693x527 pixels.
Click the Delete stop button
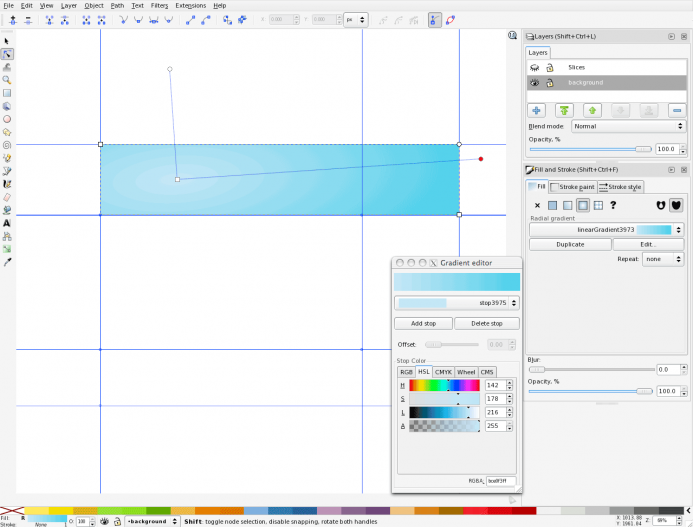[x=487, y=324]
